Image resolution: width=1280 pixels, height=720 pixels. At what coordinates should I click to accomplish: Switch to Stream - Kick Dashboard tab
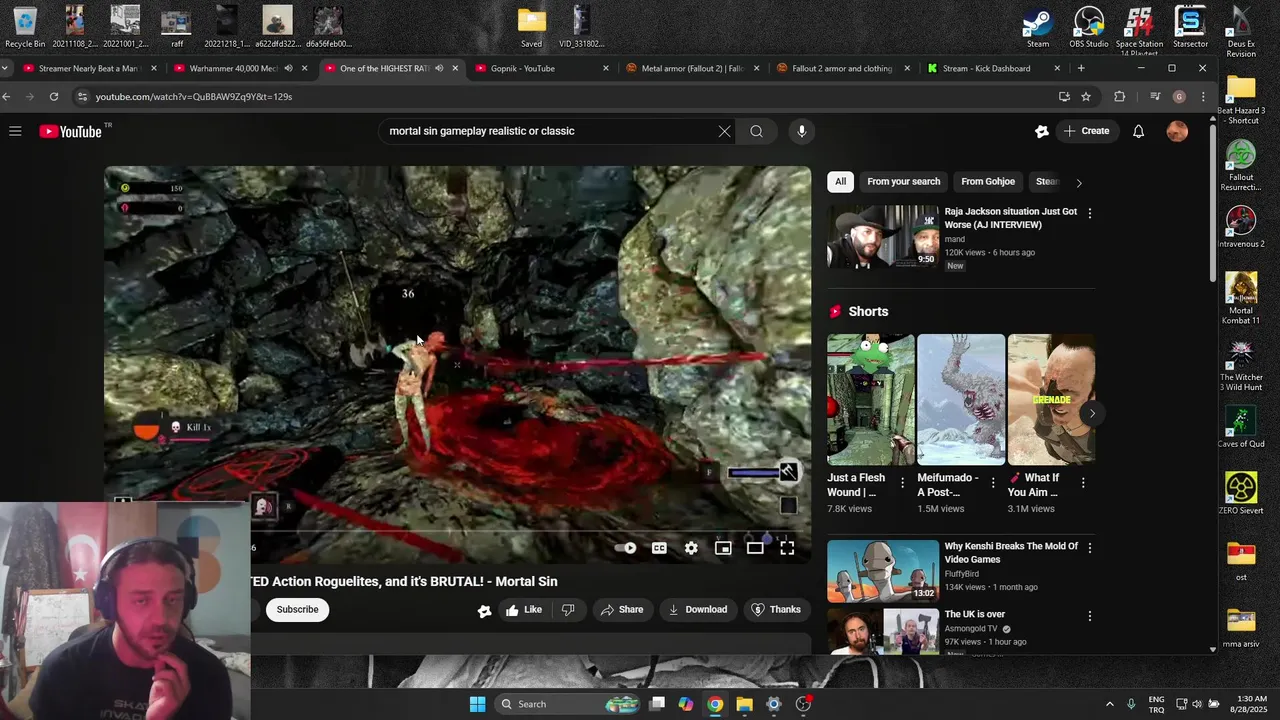993,68
